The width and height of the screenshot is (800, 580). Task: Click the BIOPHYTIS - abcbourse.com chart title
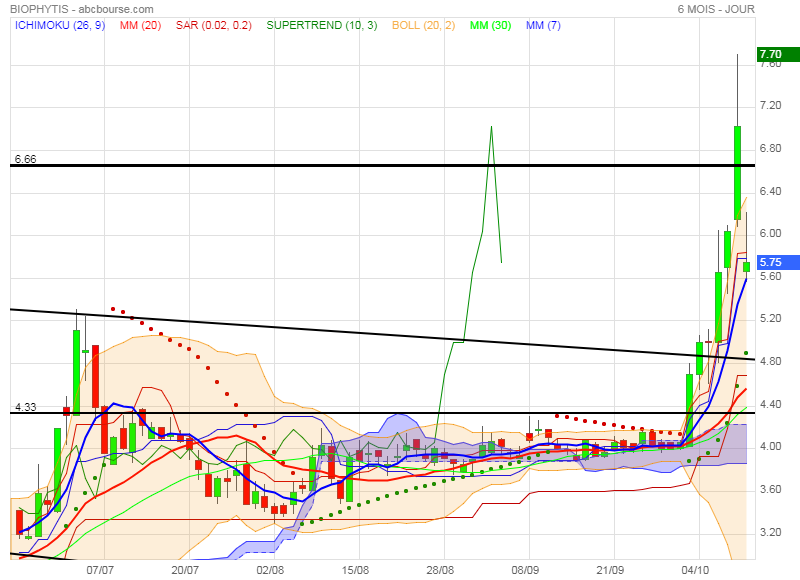click(82, 9)
